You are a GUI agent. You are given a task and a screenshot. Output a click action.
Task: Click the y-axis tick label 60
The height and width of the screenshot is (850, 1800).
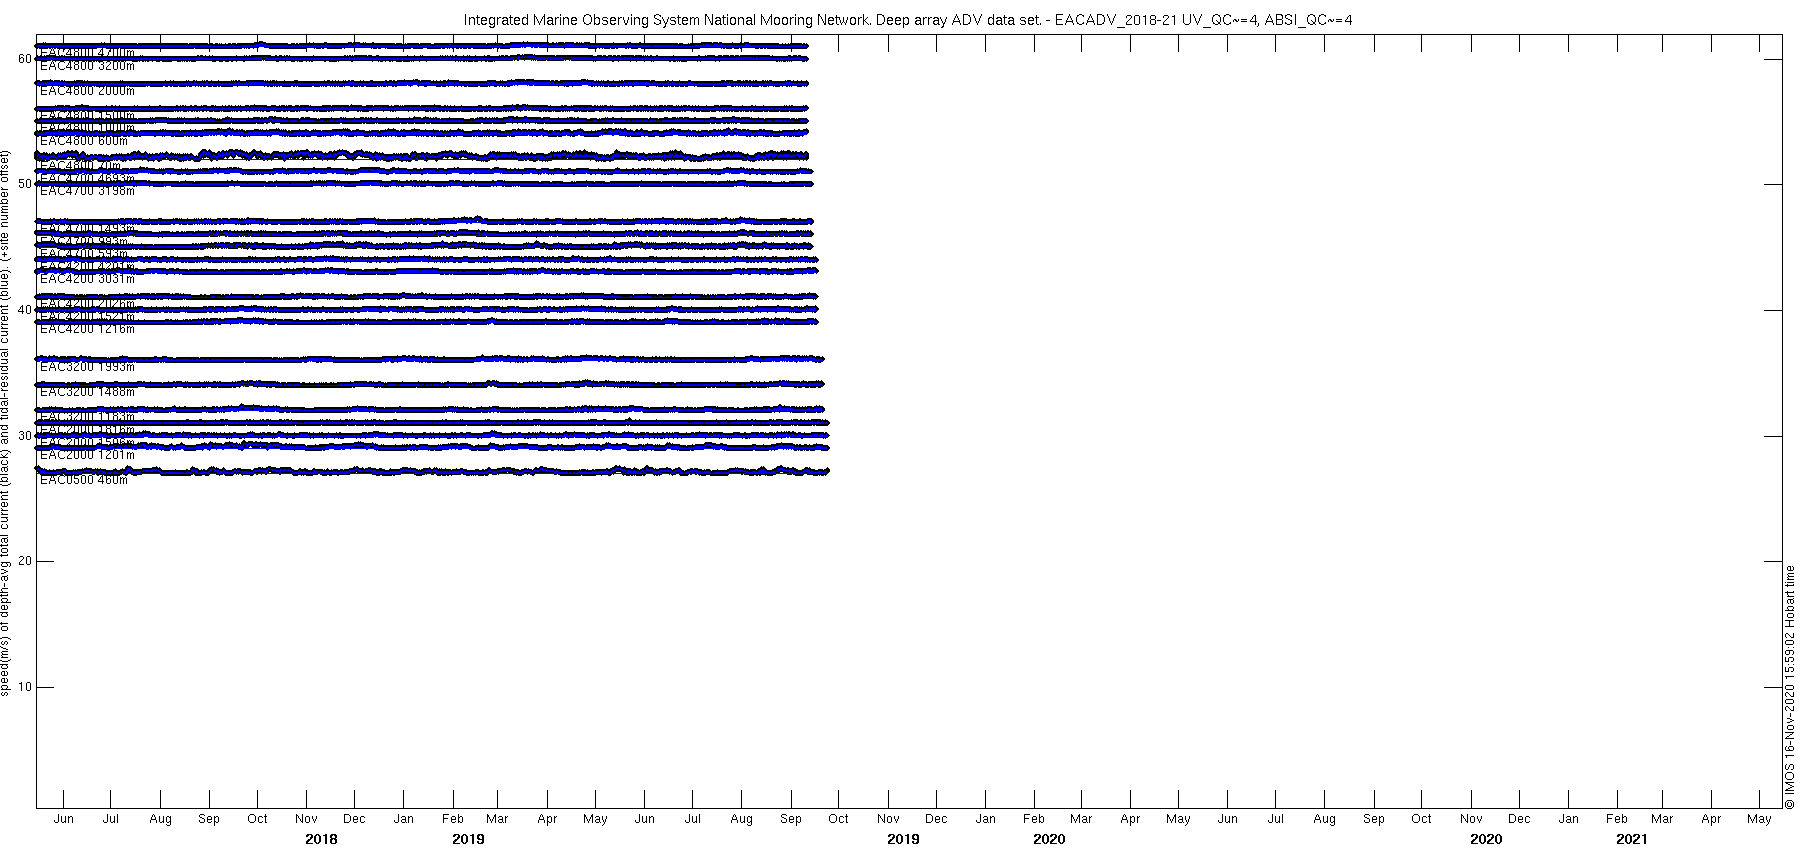pyautogui.click(x=25, y=59)
